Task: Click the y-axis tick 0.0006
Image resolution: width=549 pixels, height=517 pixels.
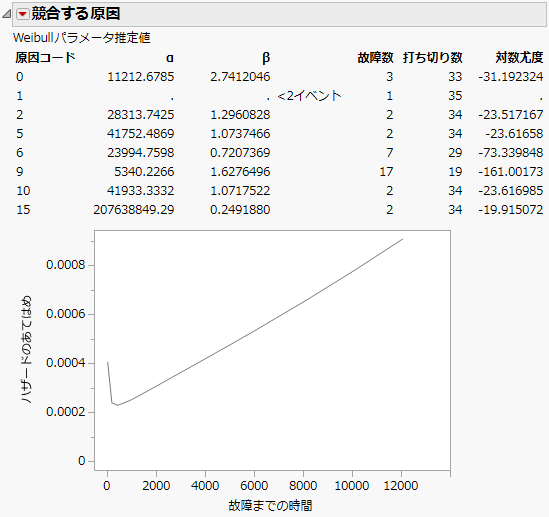Action: (65, 314)
